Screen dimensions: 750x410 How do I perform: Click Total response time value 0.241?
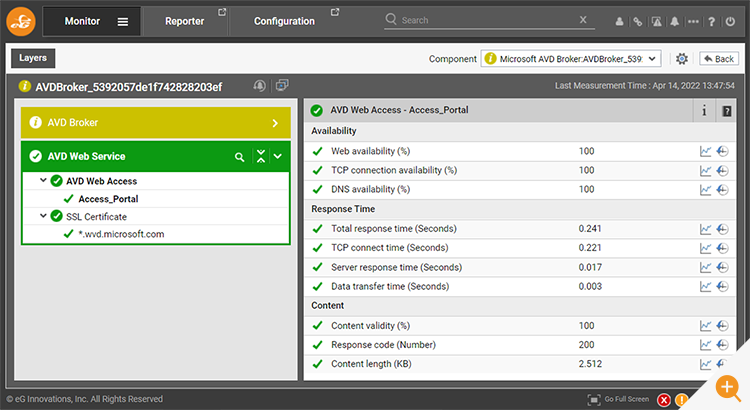590,229
